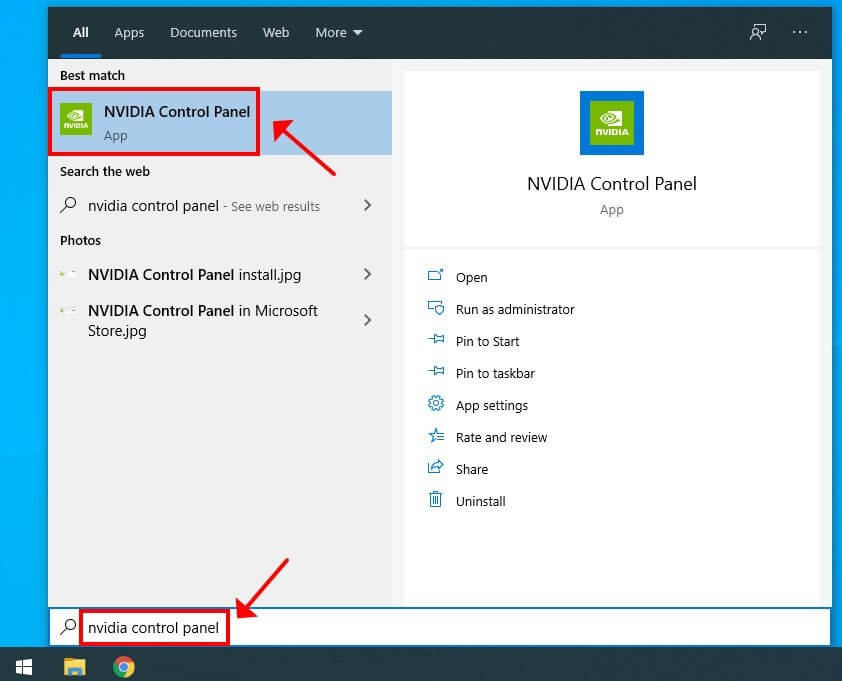The width and height of the screenshot is (842, 681).
Task: Switch to the All tab
Action: [81, 33]
